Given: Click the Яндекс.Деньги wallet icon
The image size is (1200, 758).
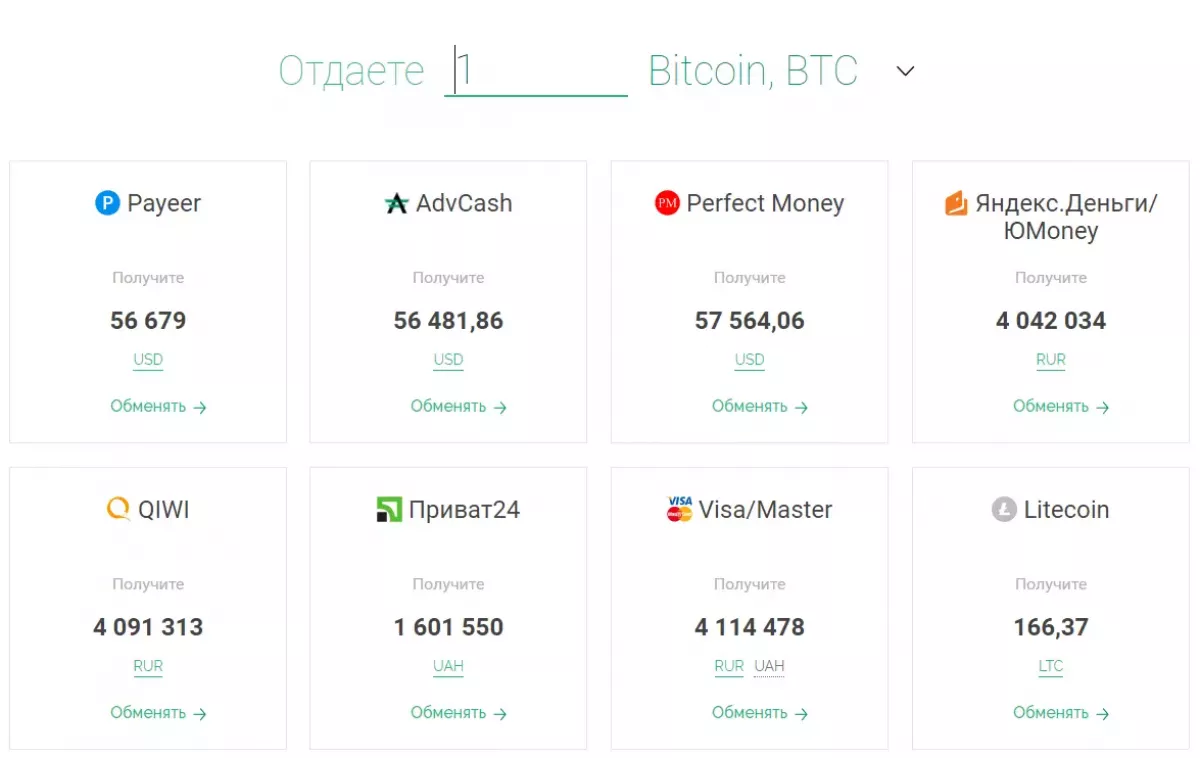Looking at the screenshot, I should 956,204.
